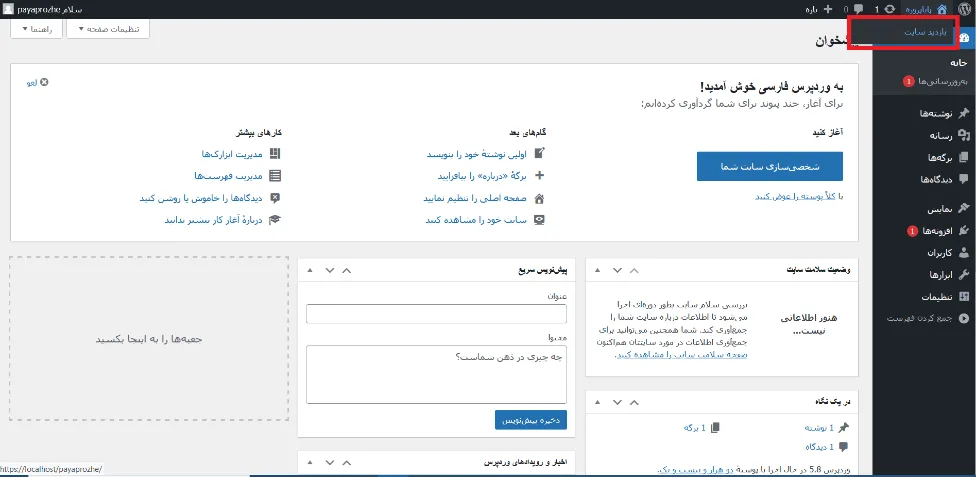Click the user avatar next to payaprozhe
Image resolution: width=976 pixels, height=477 pixels.
click(x=7, y=9)
